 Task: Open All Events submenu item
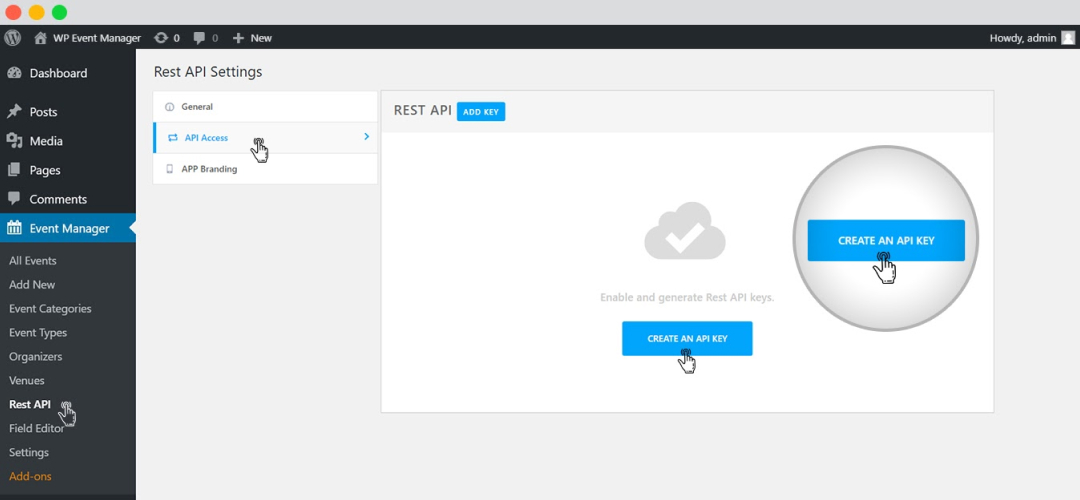coord(33,260)
